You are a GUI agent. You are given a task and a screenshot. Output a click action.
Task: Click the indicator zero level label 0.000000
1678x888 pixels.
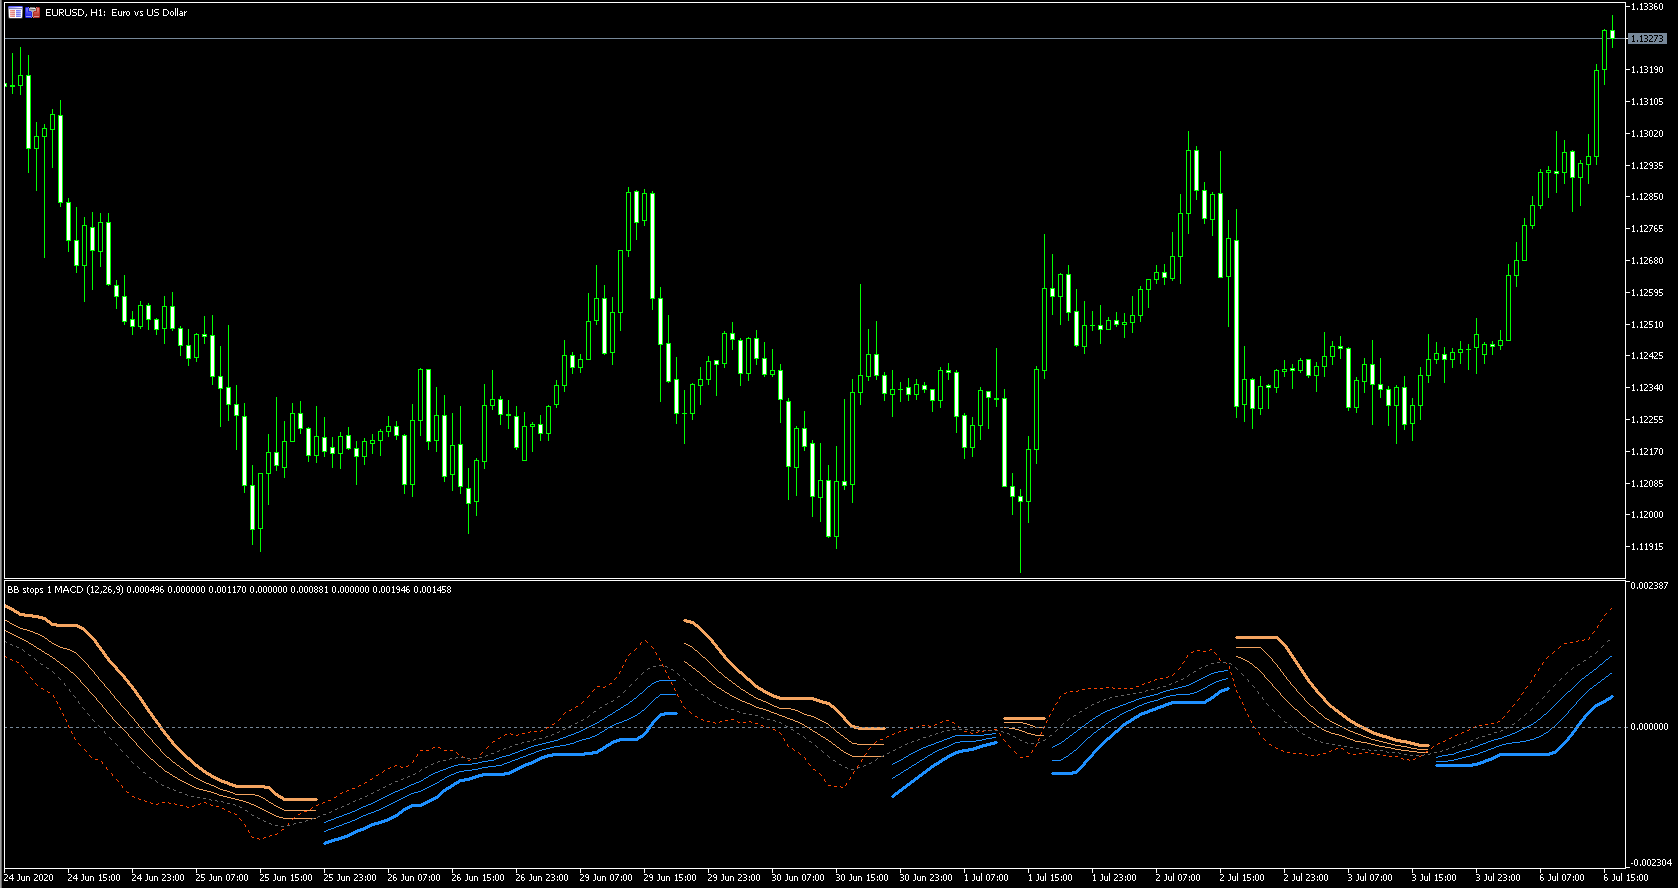point(1649,727)
